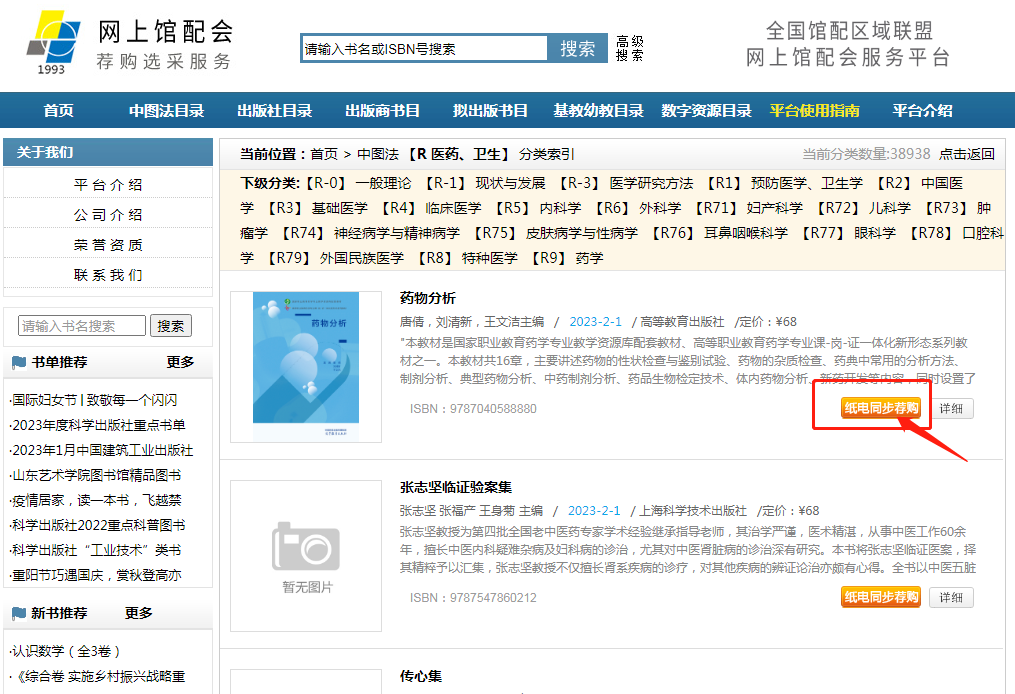The width and height of the screenshot is (1015, 694).
Task: Open 数字资源目录 menu item
Action: point(706,111)
